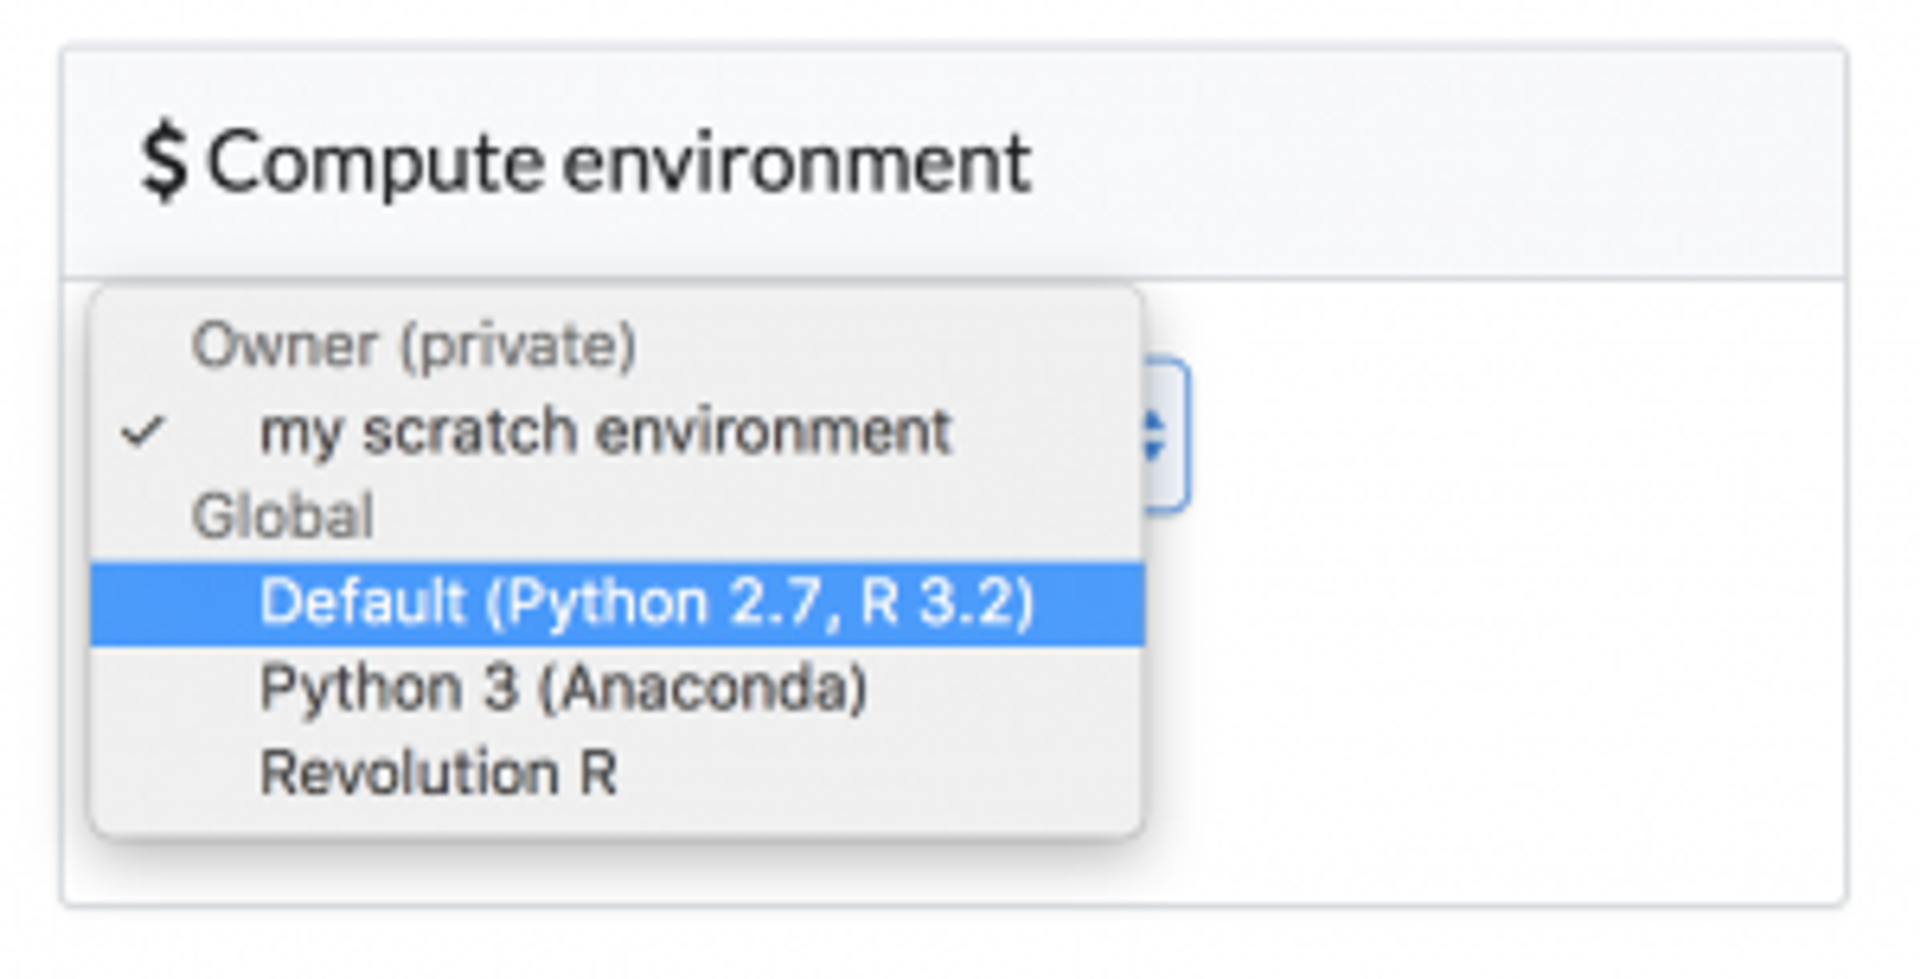Pick the Revolution R environment
The height and width of the screenshot is (979, 1920).
pyautogui.click(x=438, y=773)
